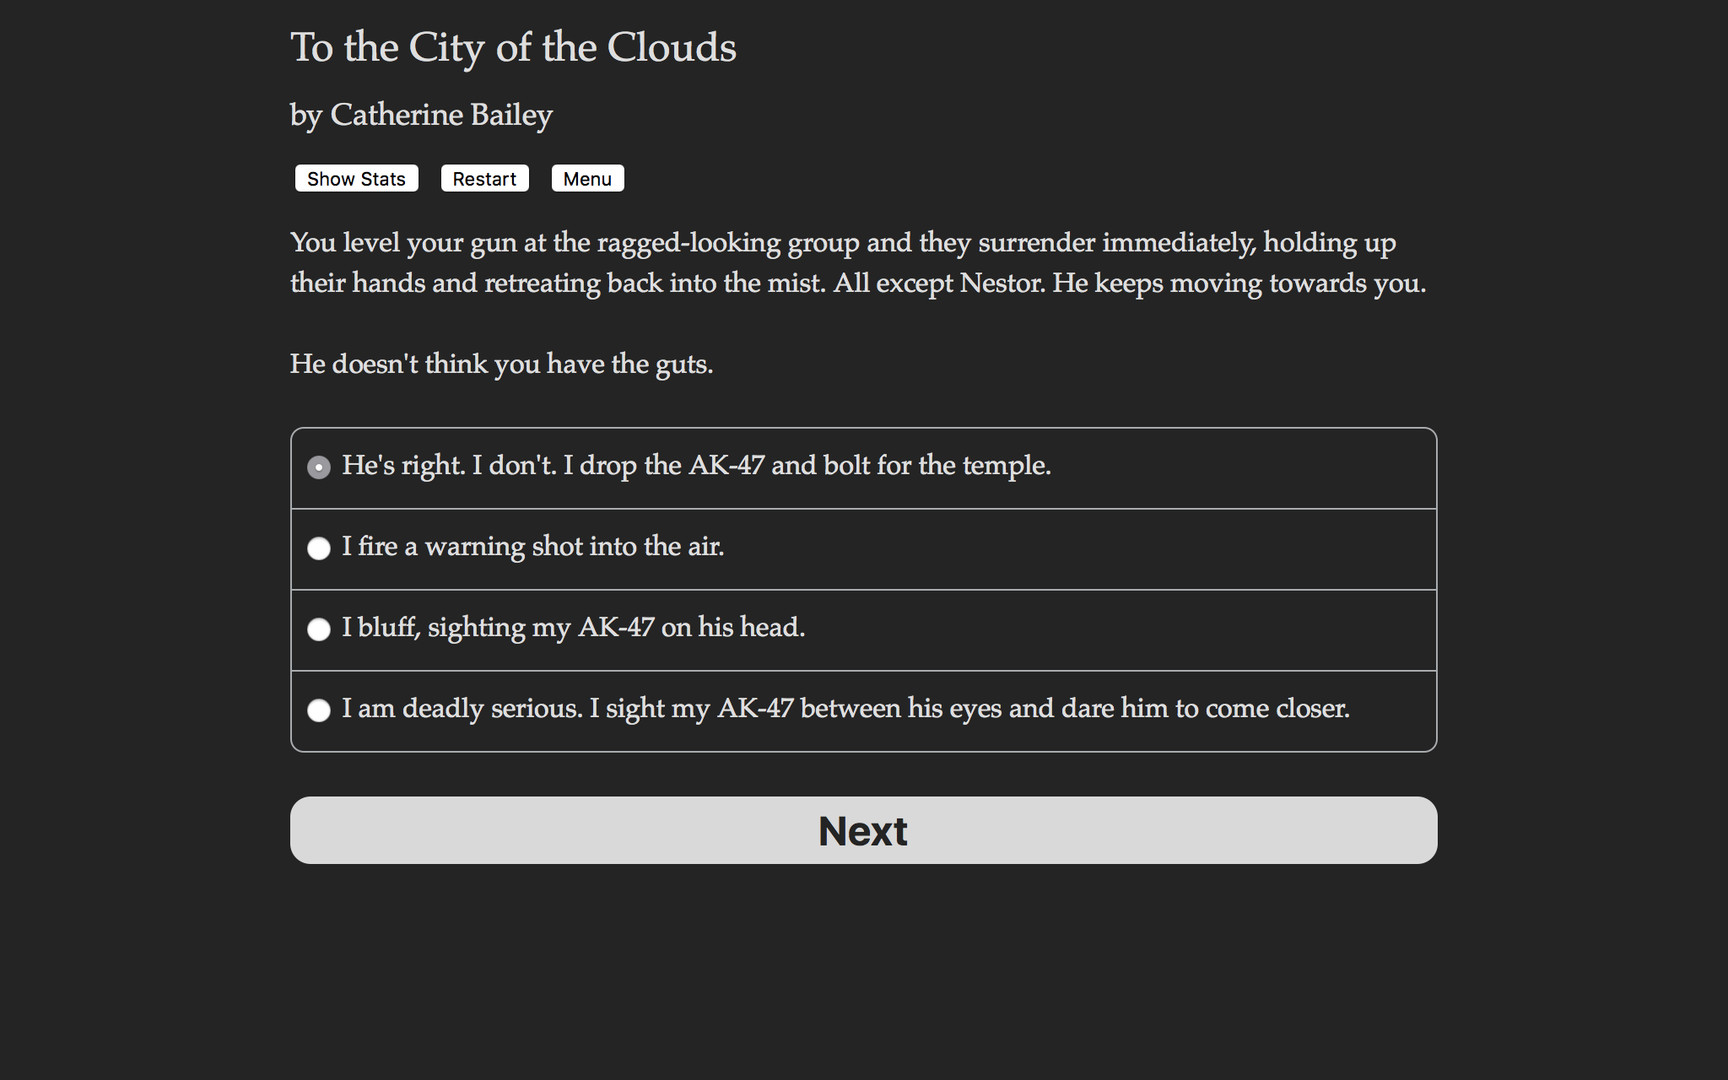Open Menu to access game options
1728x1080 pixels.
587,178
